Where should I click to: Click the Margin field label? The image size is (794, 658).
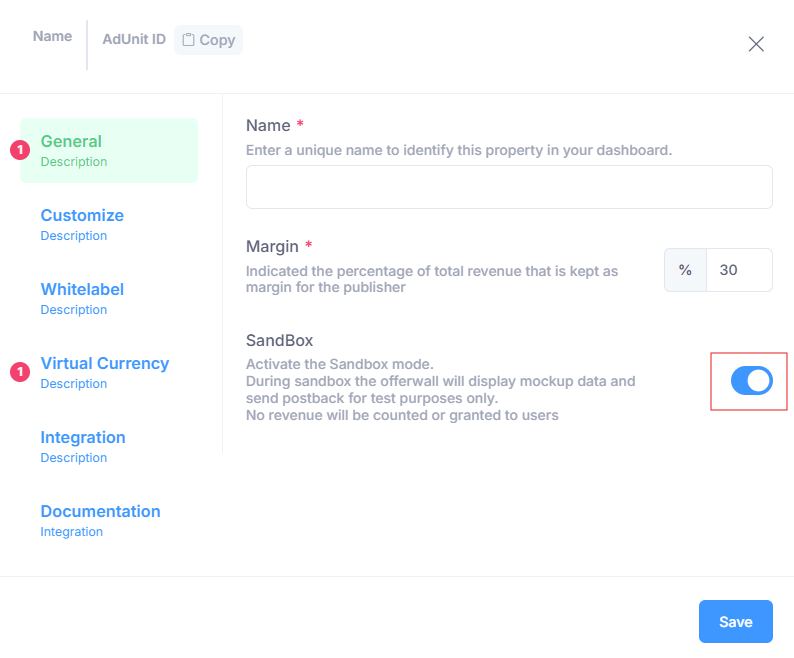pos(273,246)
